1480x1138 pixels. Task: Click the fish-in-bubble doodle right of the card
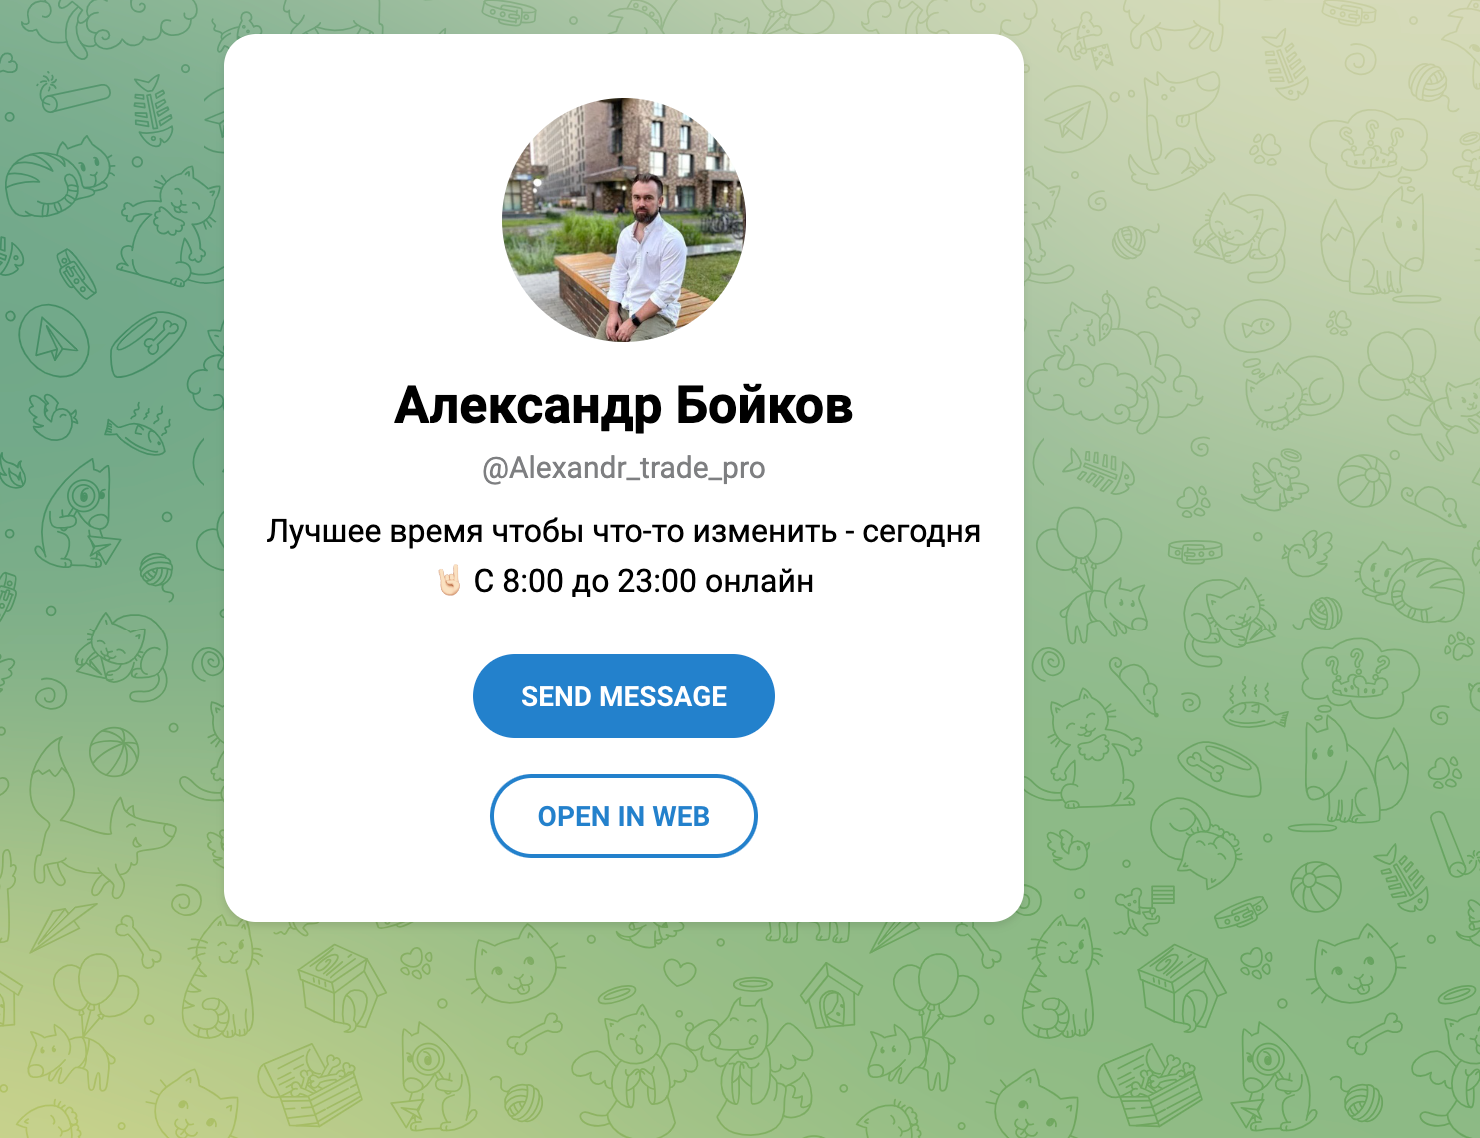pos(1257,326)
